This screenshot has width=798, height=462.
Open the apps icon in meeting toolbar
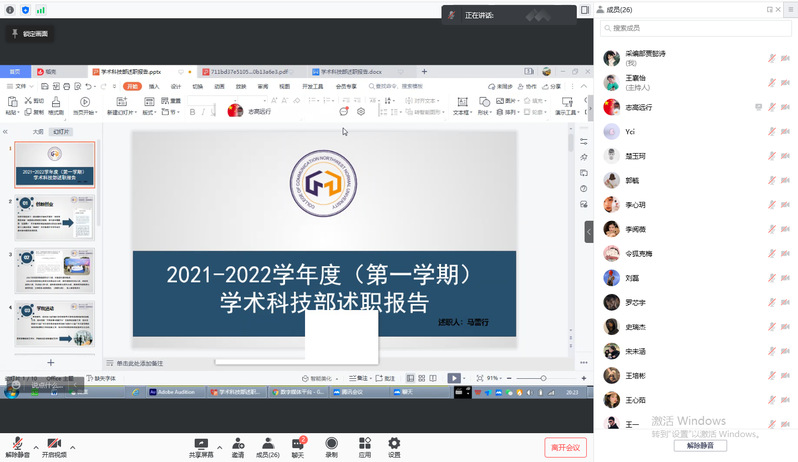(364, 443)
